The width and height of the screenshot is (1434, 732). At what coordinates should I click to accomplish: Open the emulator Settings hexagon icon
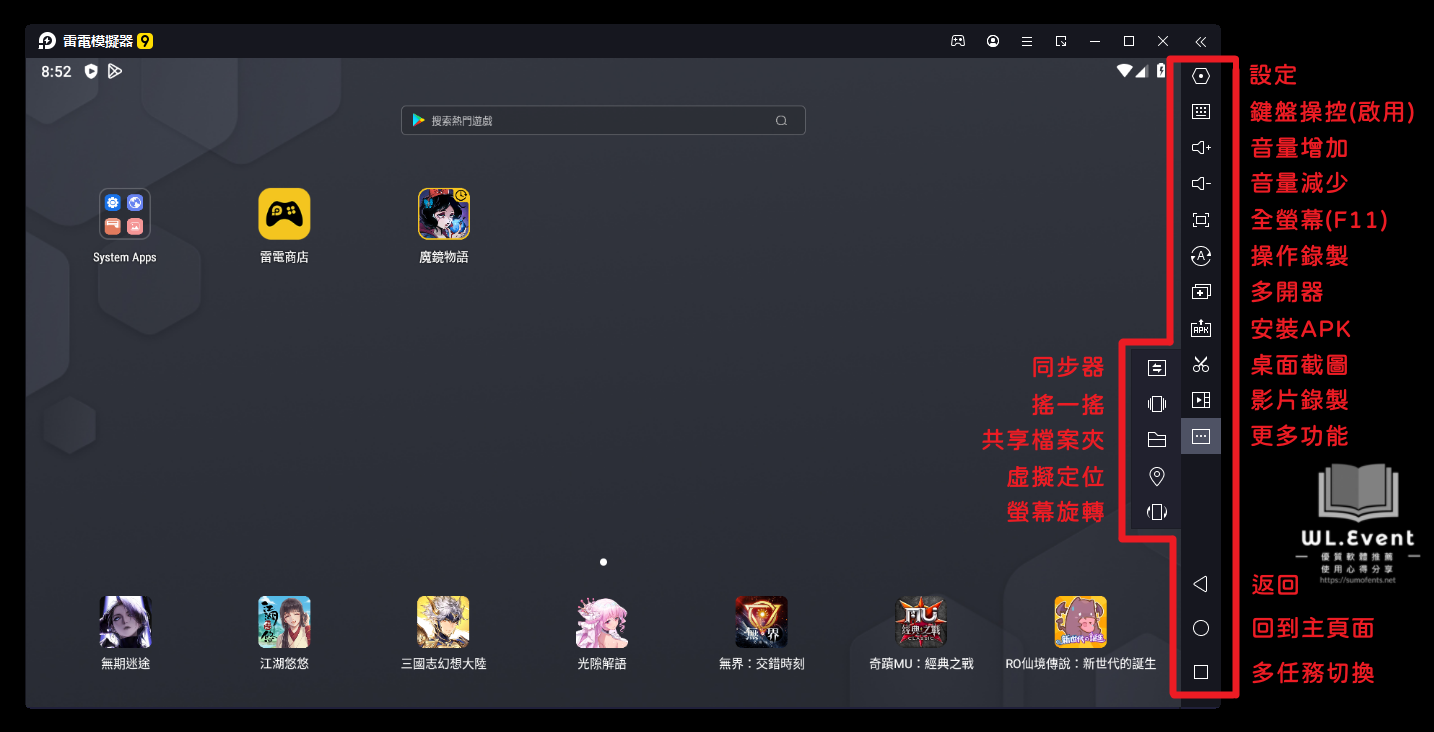click(x=1201, y=76)
